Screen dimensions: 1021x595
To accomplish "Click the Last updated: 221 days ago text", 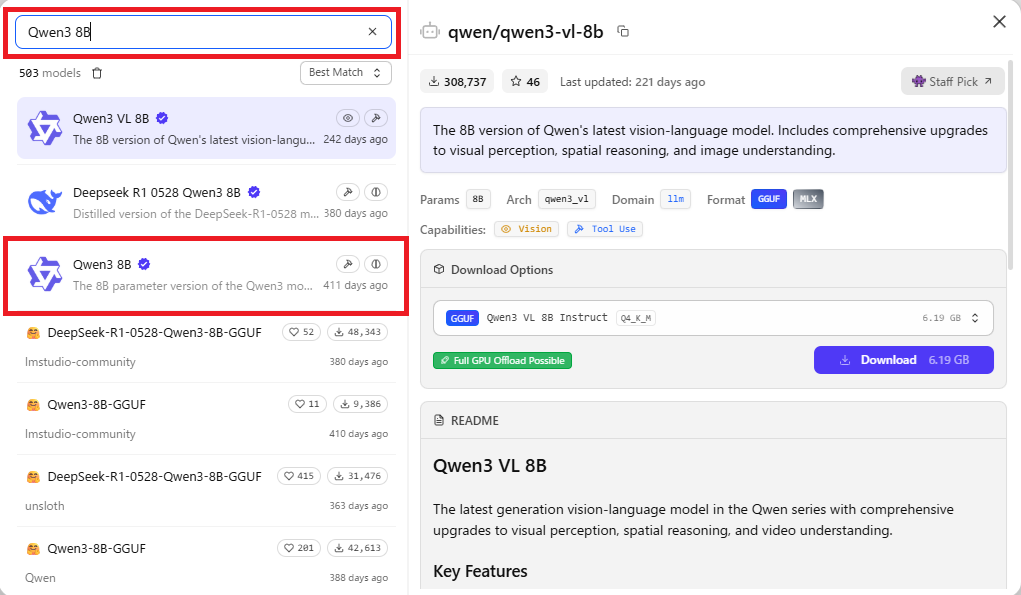I will click(x=632, y=82).
